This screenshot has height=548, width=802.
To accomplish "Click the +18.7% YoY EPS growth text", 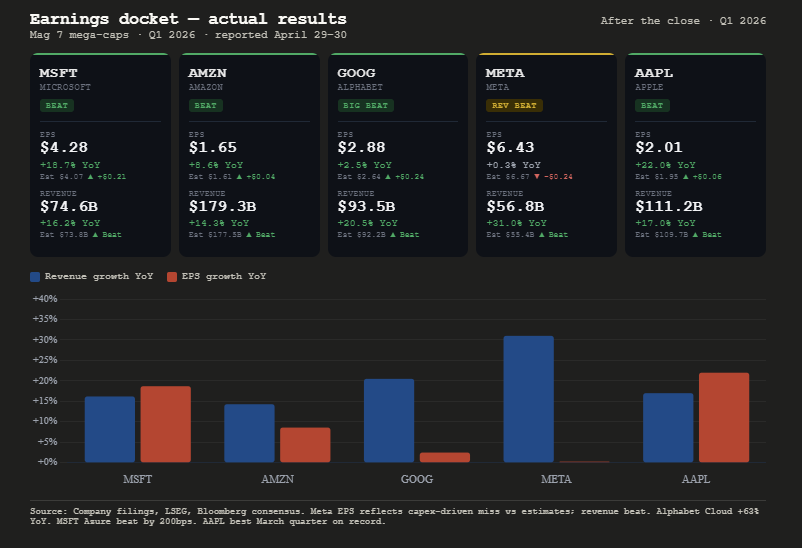I will point(70,165).
